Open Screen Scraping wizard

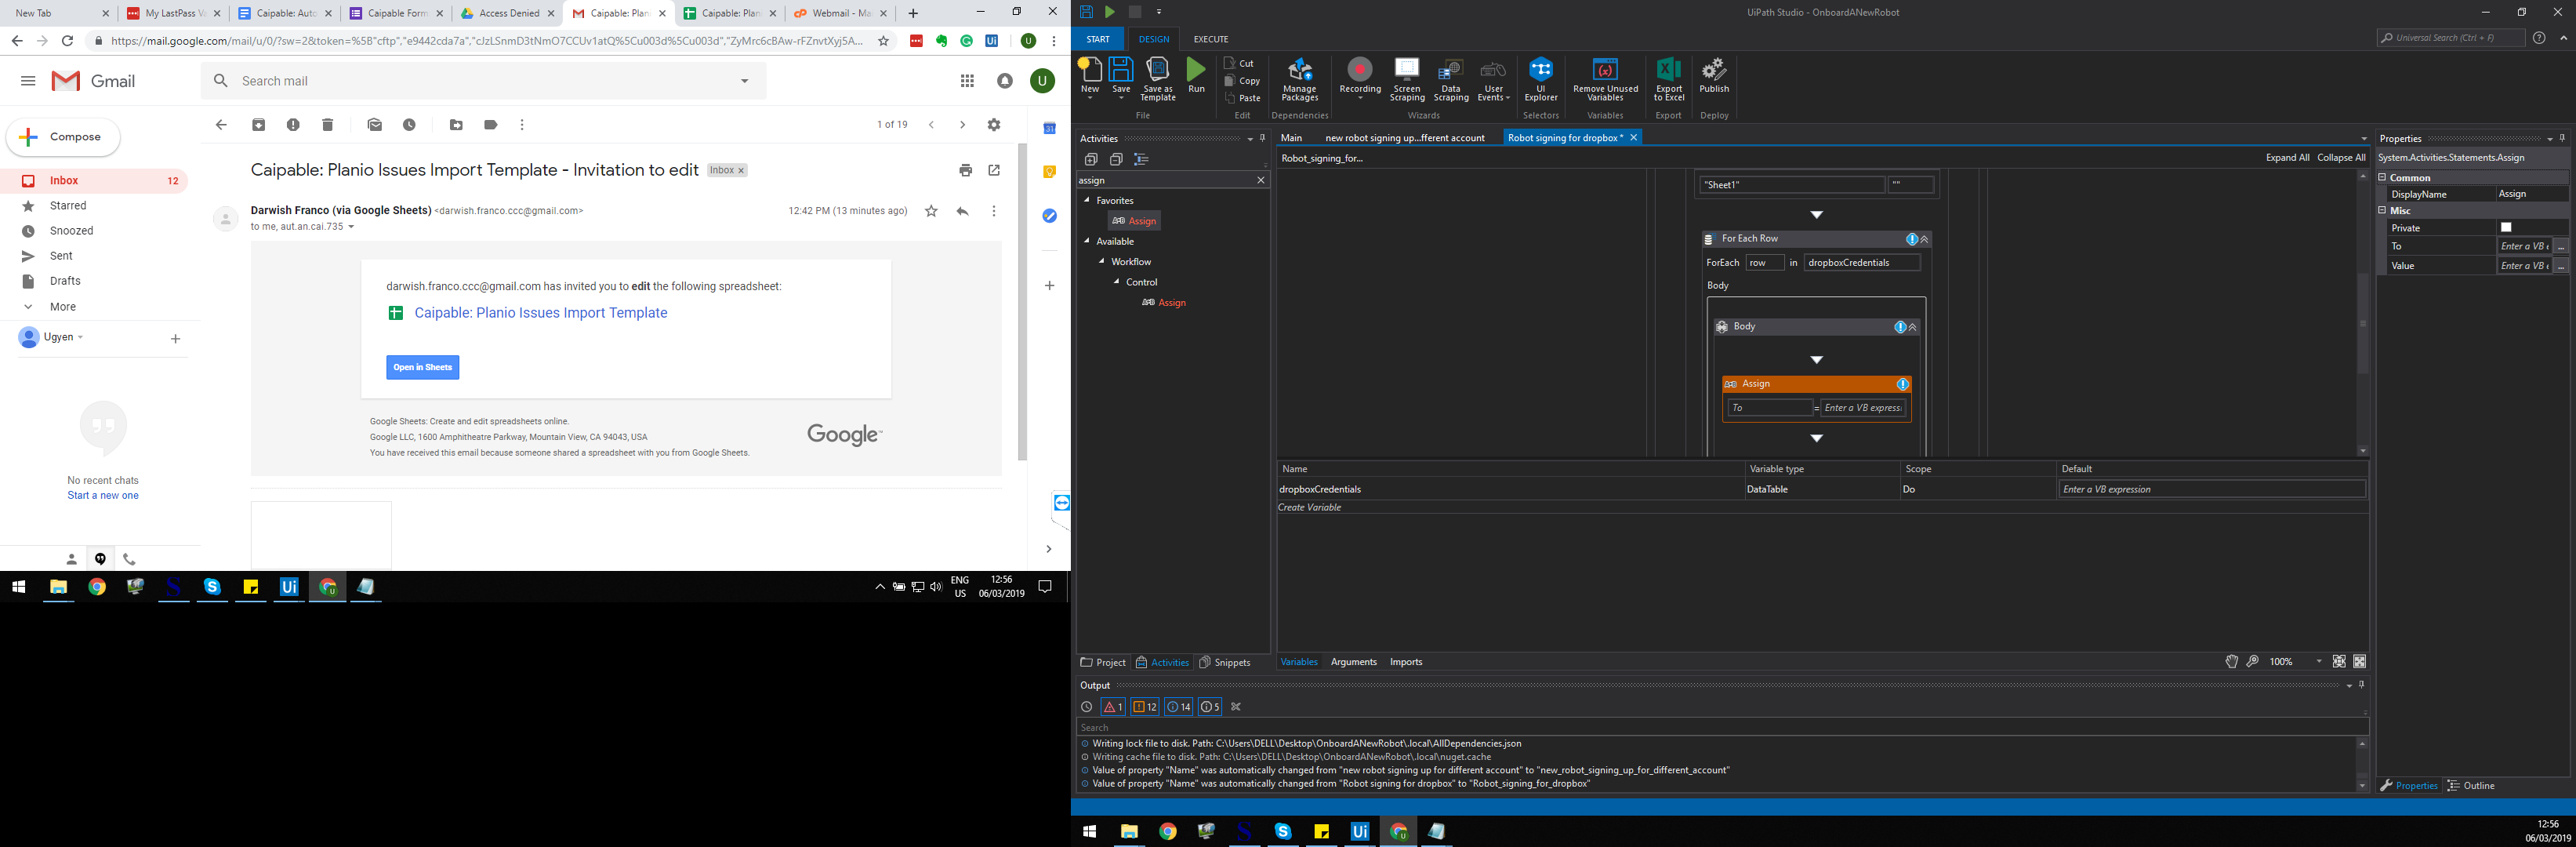pos(1407,78)
